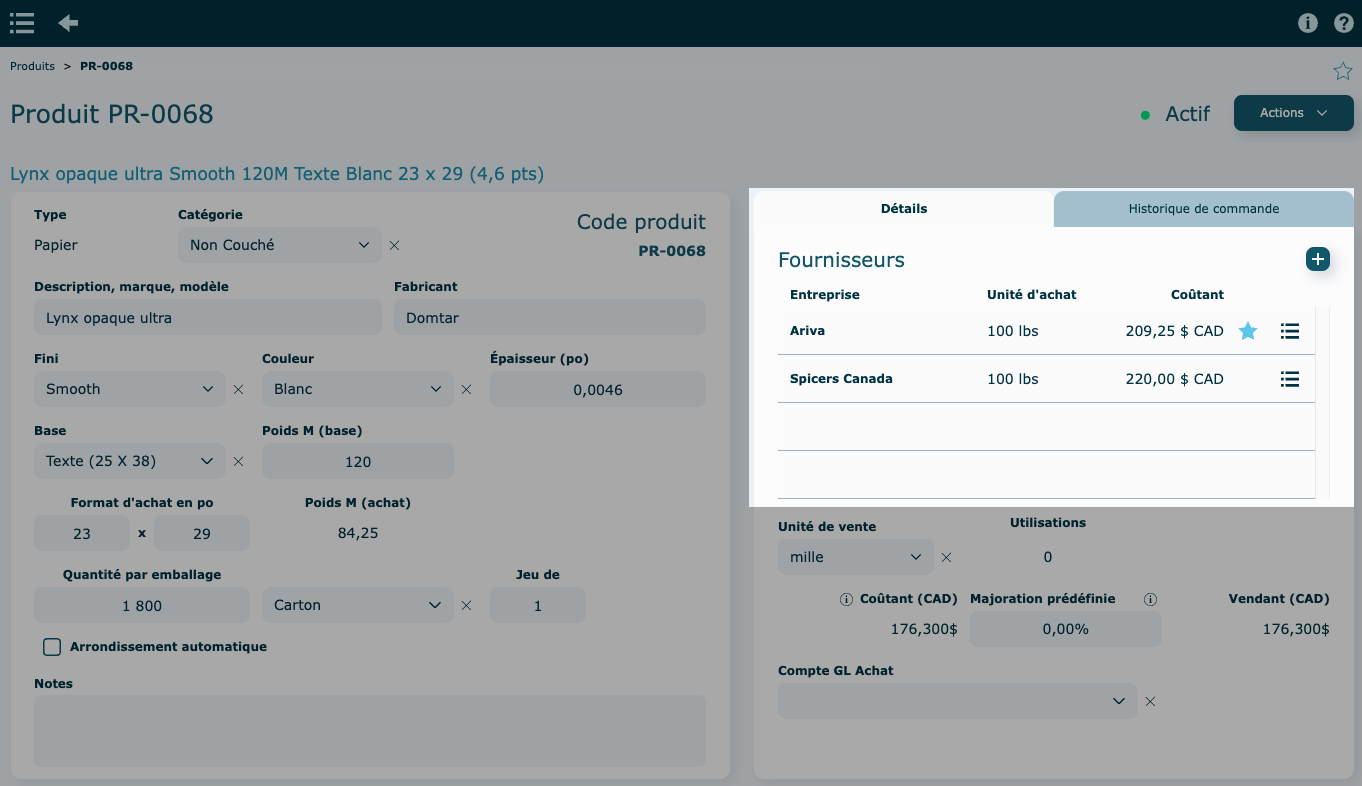Click the help question mark icon

tap(1343, 23)
